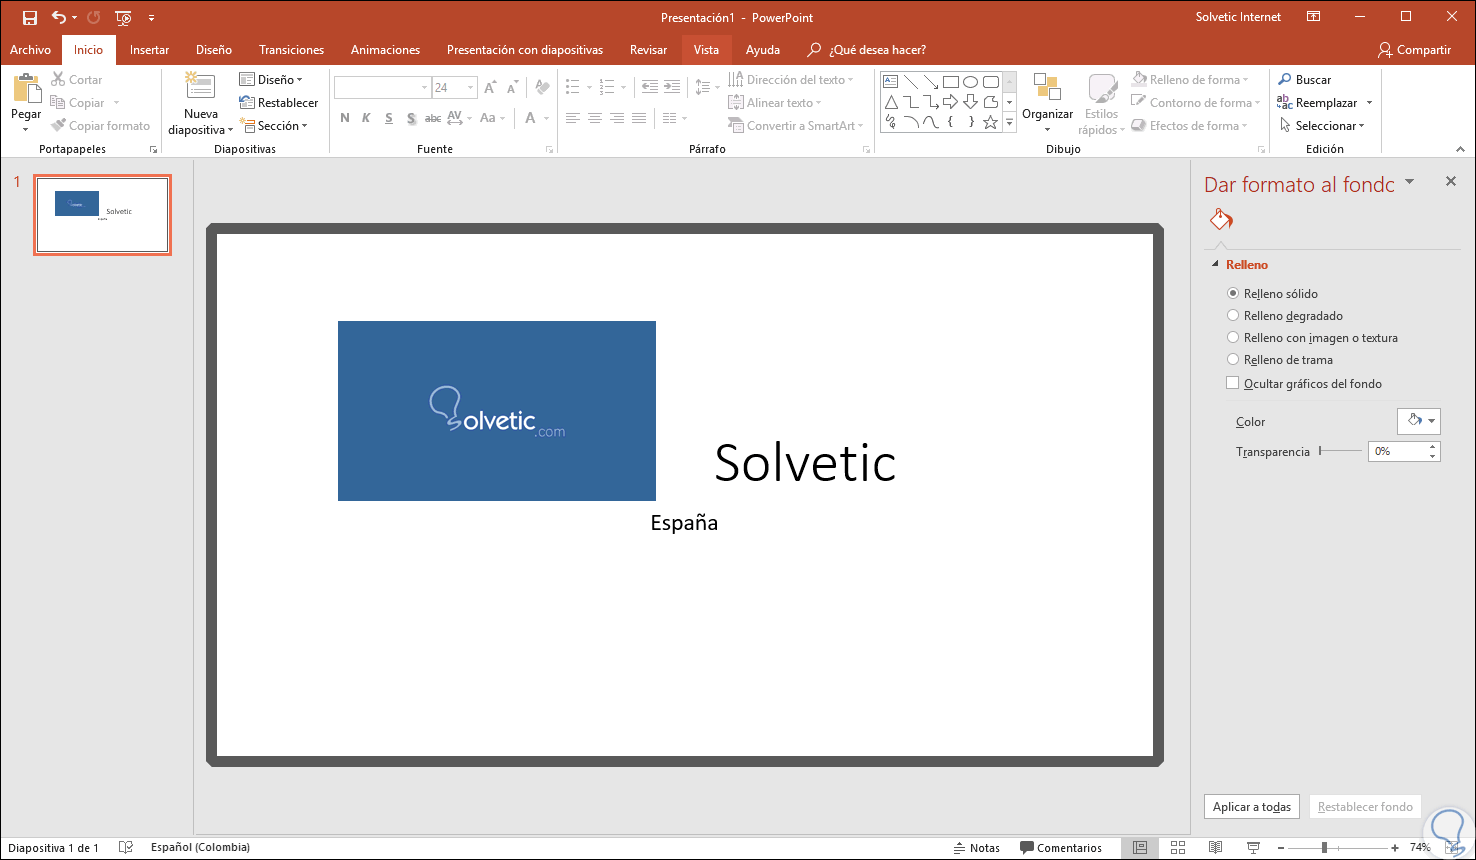The height and width of the screenshot is (860, 1476).
Task: Click the Pegar clipboard icon
Action: click(x=26, y=90)
